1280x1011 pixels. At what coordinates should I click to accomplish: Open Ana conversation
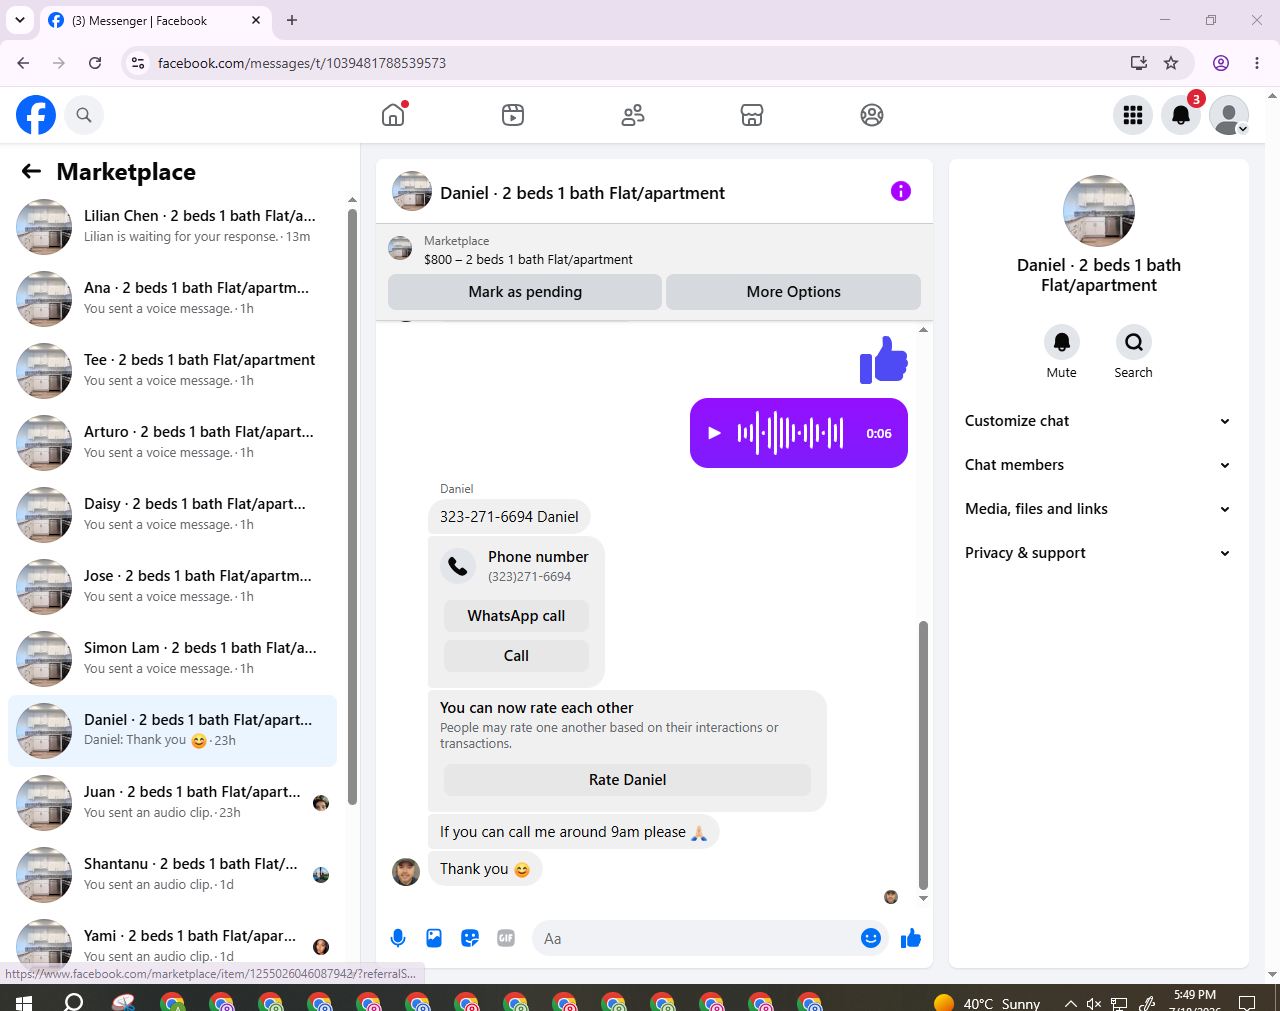click(173, 299)
